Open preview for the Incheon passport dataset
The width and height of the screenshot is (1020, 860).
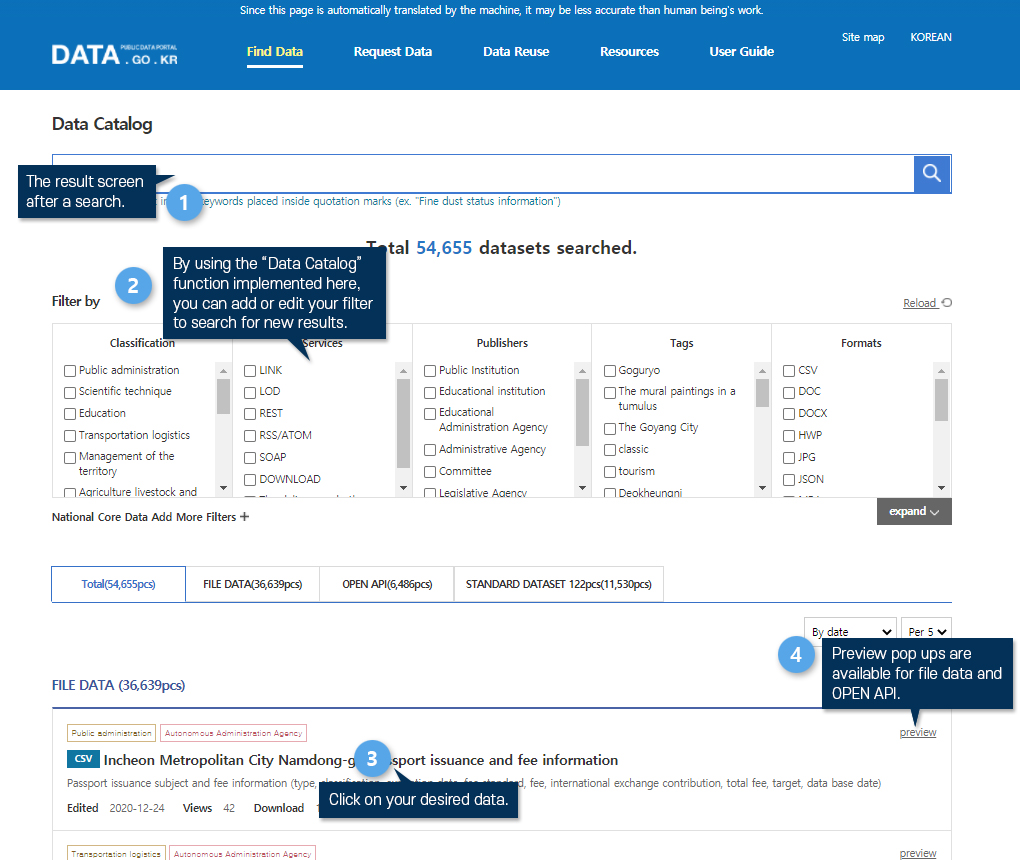tap(917, 732)
